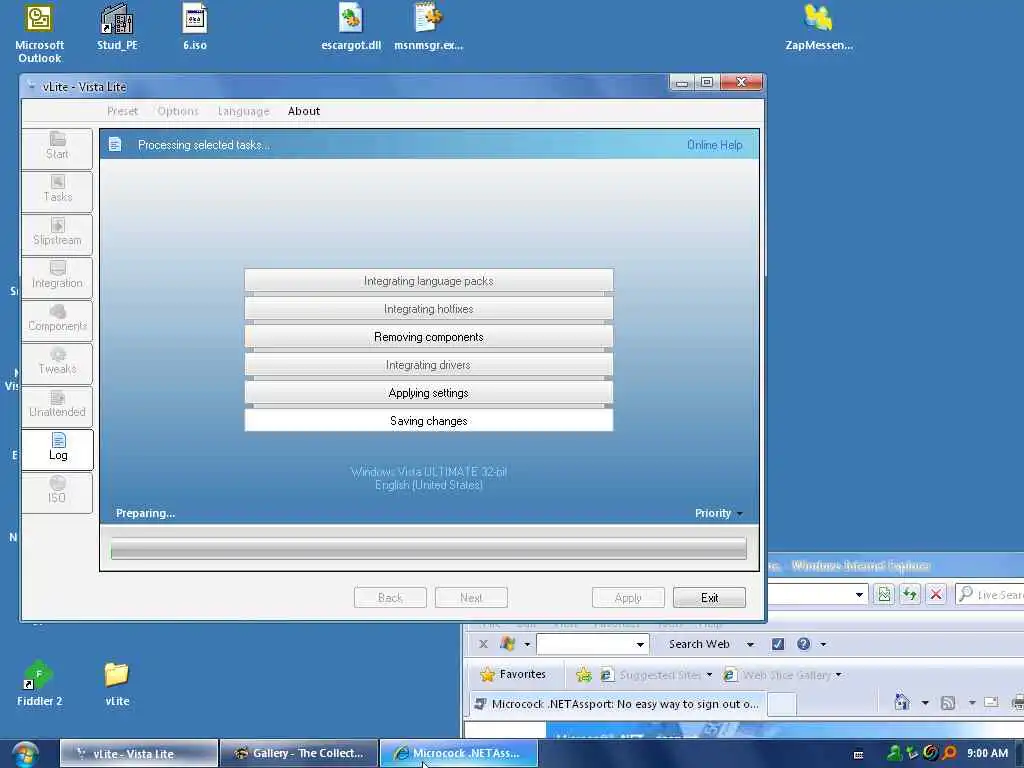Click inside the Windows Live toolbar search field

585,645
